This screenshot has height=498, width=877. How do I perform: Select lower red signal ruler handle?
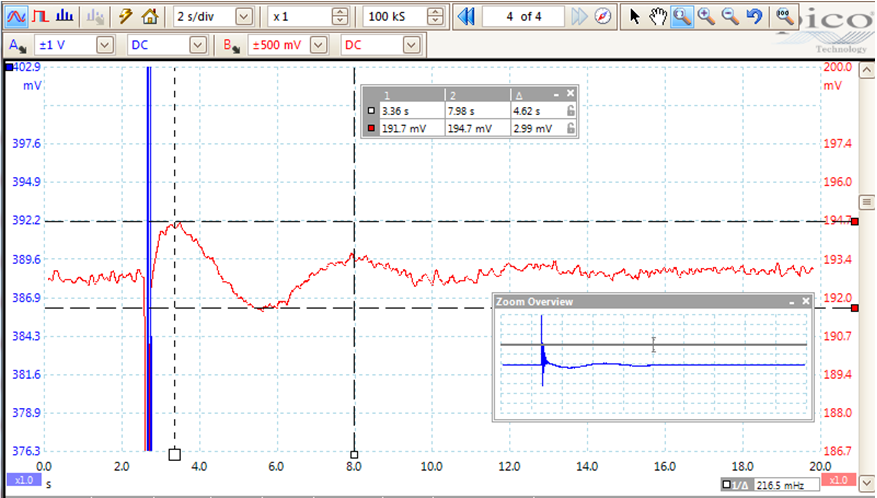click(855, 308)
